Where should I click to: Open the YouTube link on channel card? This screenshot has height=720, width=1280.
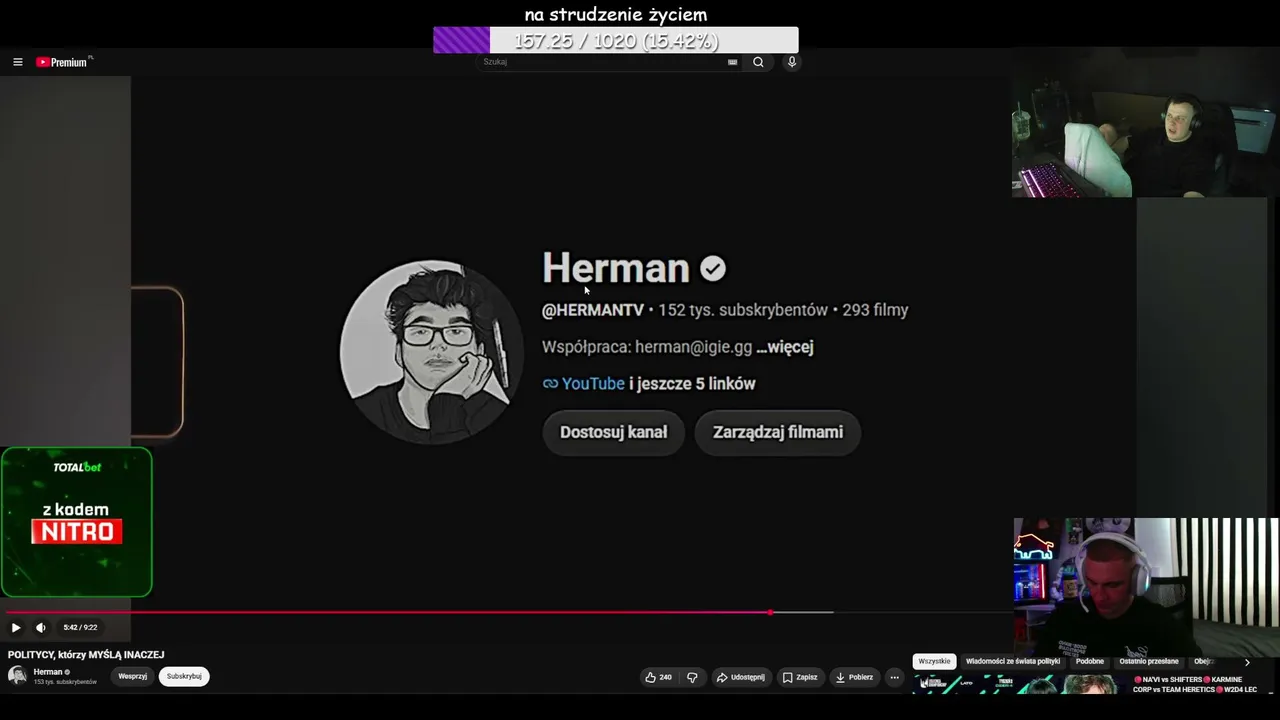(x=593, y=384)
